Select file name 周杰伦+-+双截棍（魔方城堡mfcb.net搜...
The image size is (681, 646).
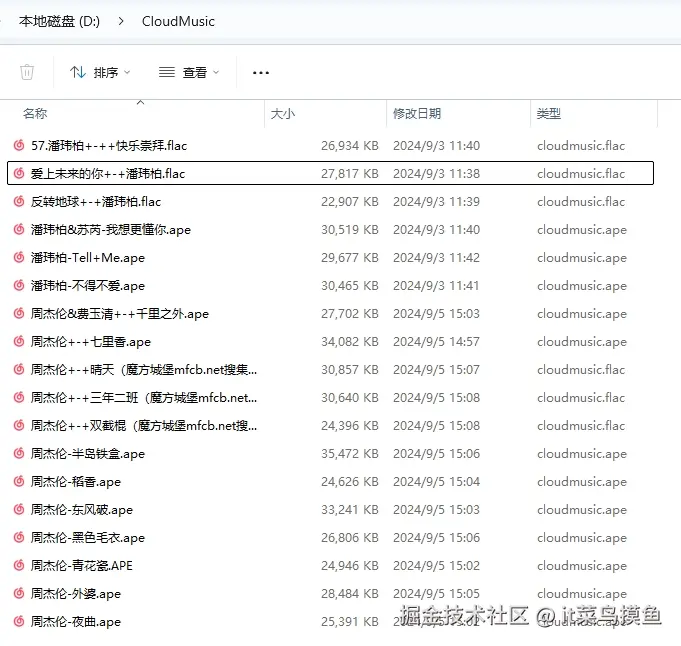pyautogui.click(x=144, y=426)
